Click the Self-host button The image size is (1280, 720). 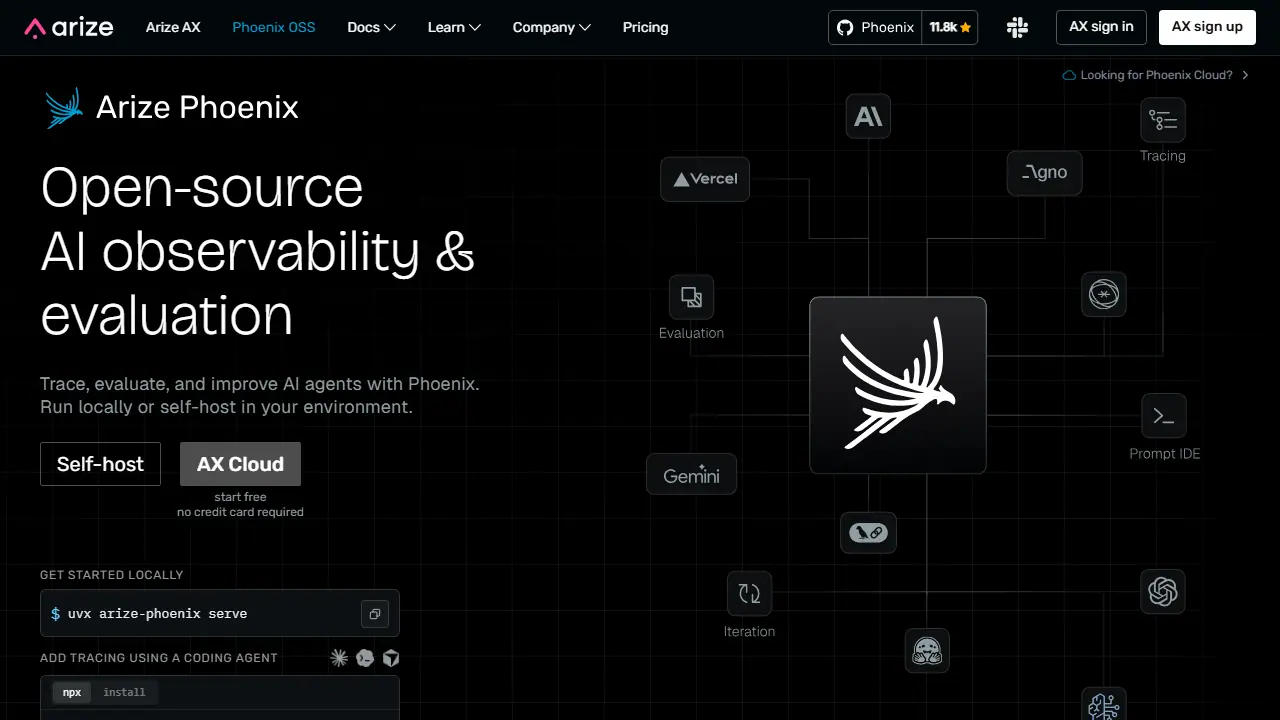pyautogui.click(x=100, y=464)
